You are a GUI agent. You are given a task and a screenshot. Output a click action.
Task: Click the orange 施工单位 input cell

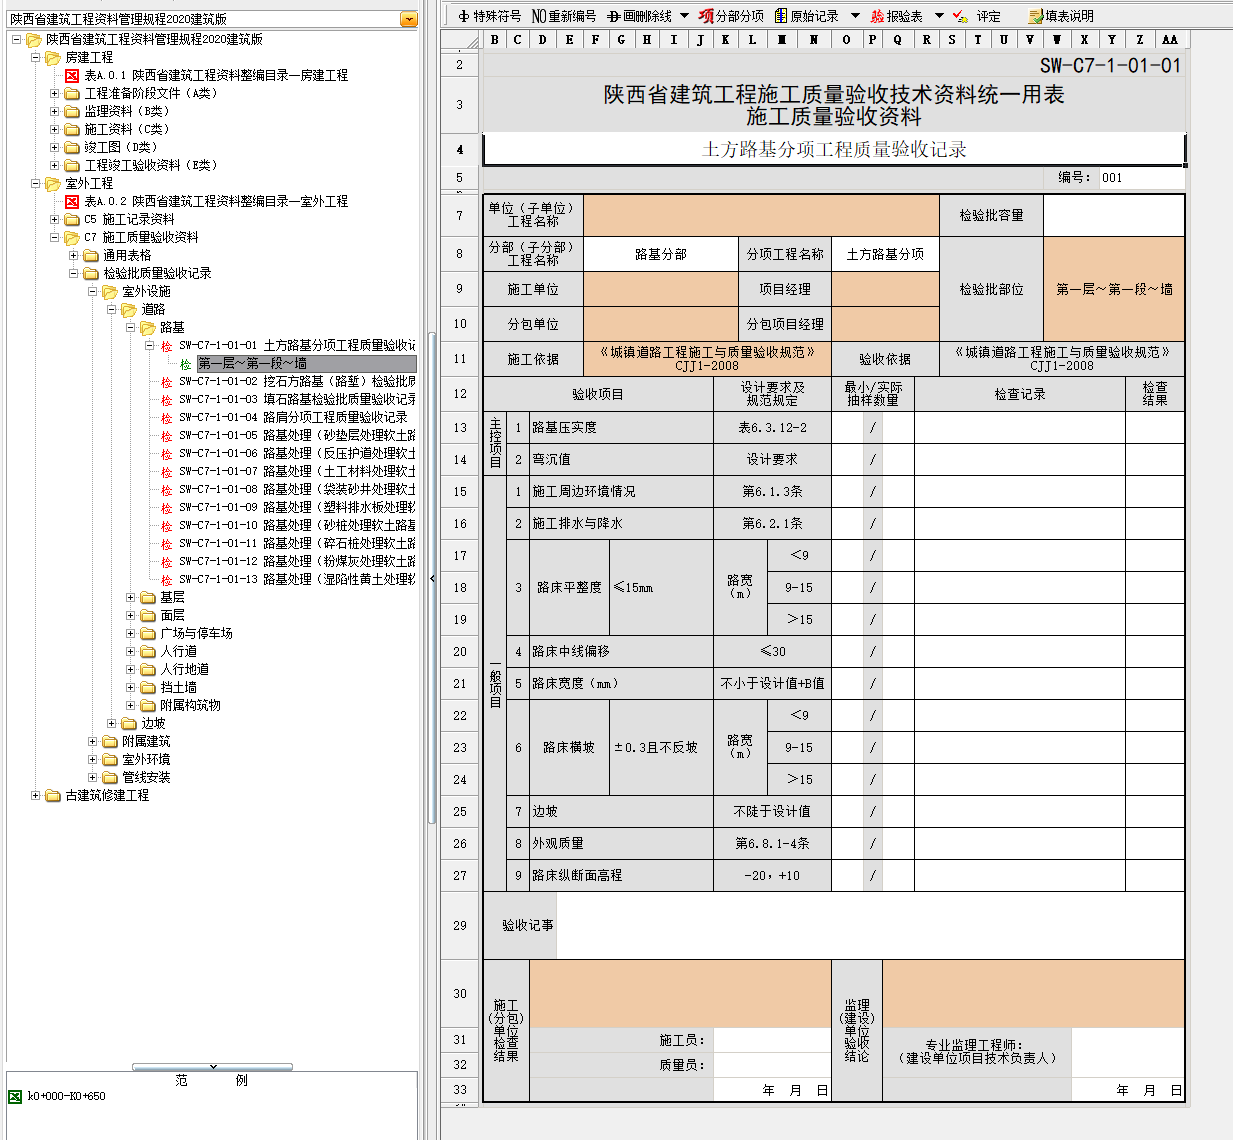[x=660, y=289]
